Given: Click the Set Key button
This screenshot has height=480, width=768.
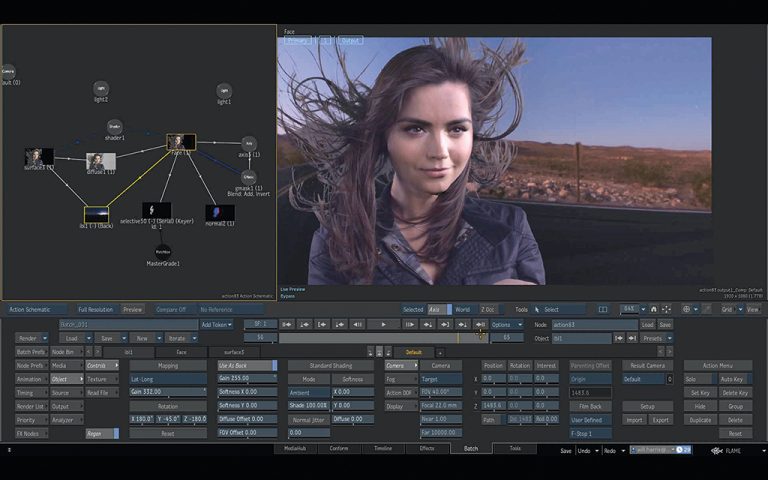Looking at the screenshot, I should pos(699,393).
